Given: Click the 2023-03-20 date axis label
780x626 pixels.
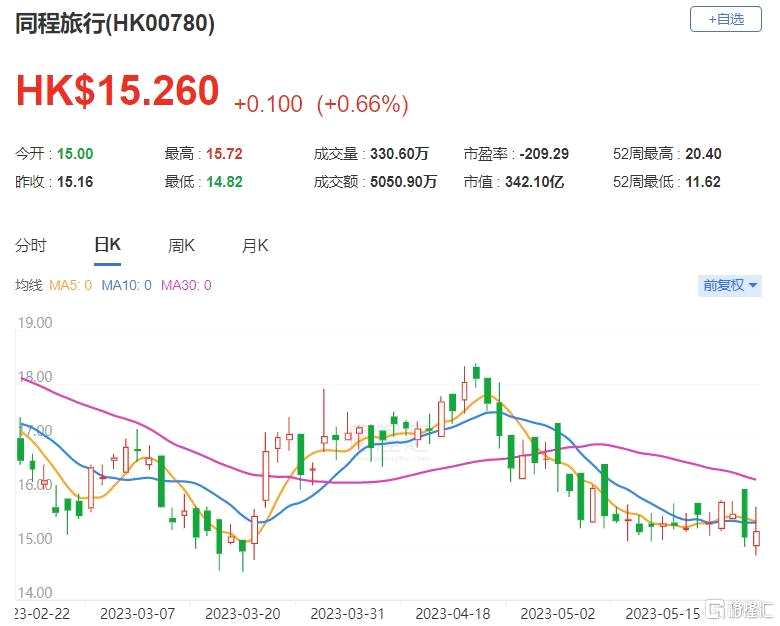Looking at the screenshot, I should click(x=243, y=614).
